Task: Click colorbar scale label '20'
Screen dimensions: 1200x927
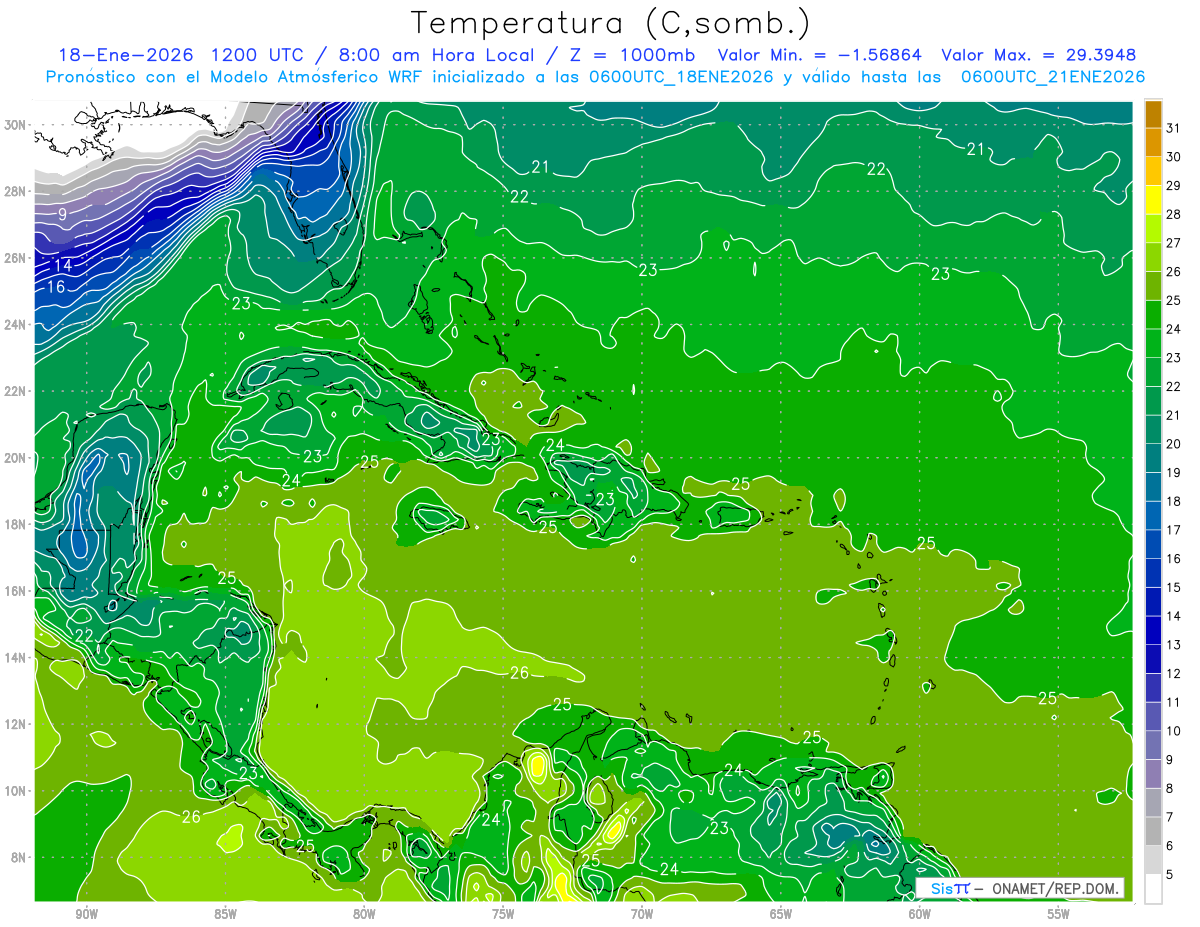Action: [x=1173, y=443]
